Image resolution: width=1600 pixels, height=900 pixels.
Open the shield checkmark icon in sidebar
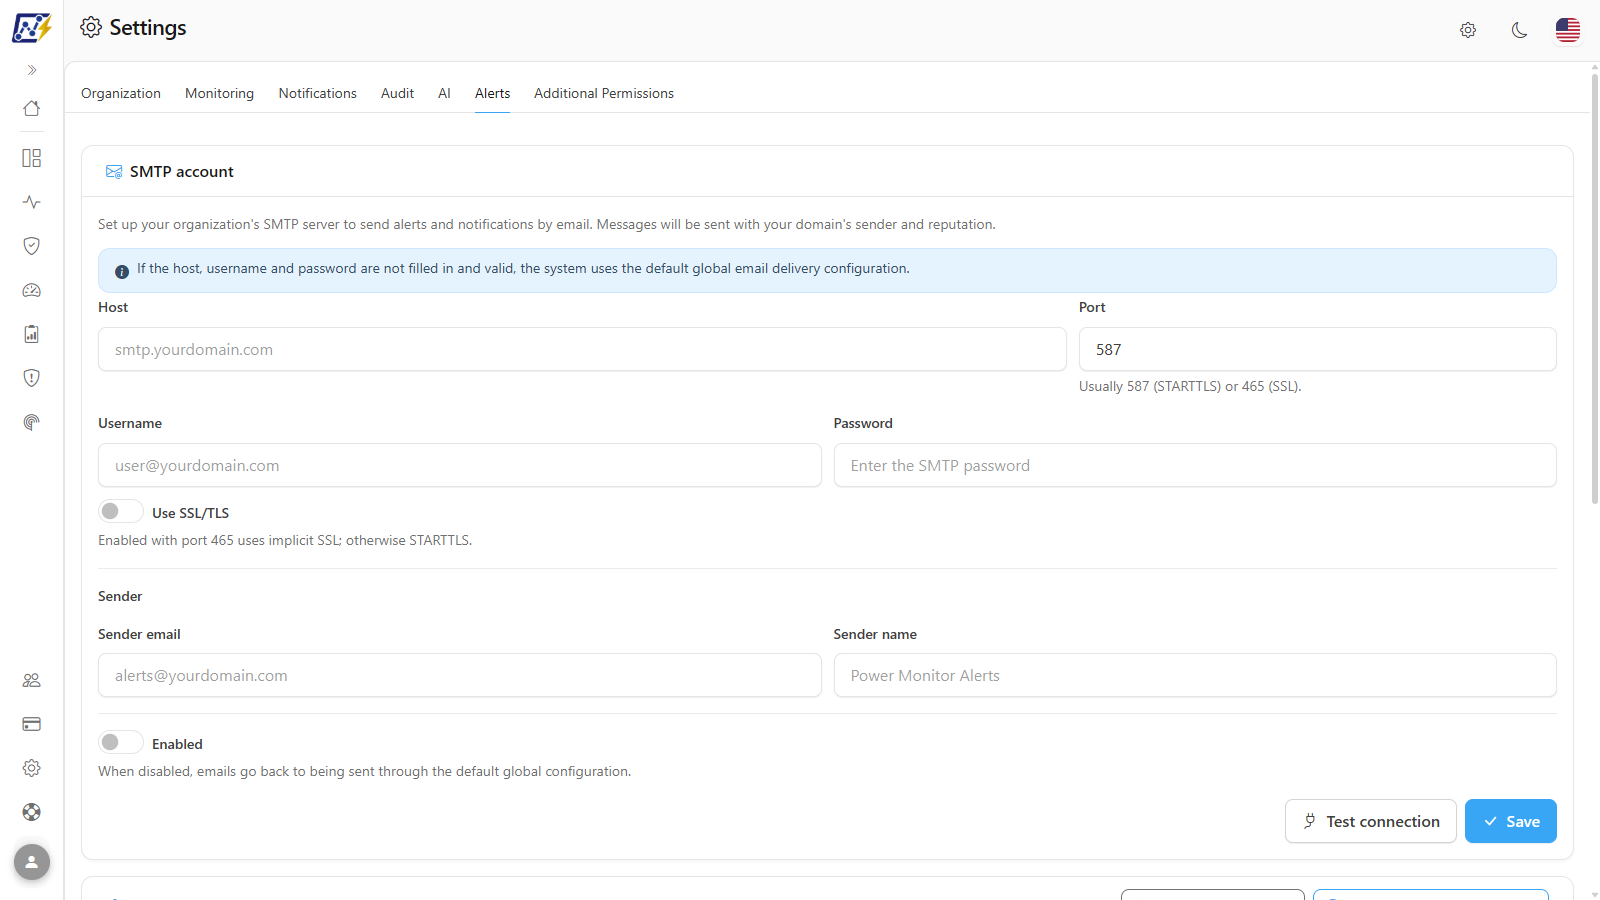(32, 246)
